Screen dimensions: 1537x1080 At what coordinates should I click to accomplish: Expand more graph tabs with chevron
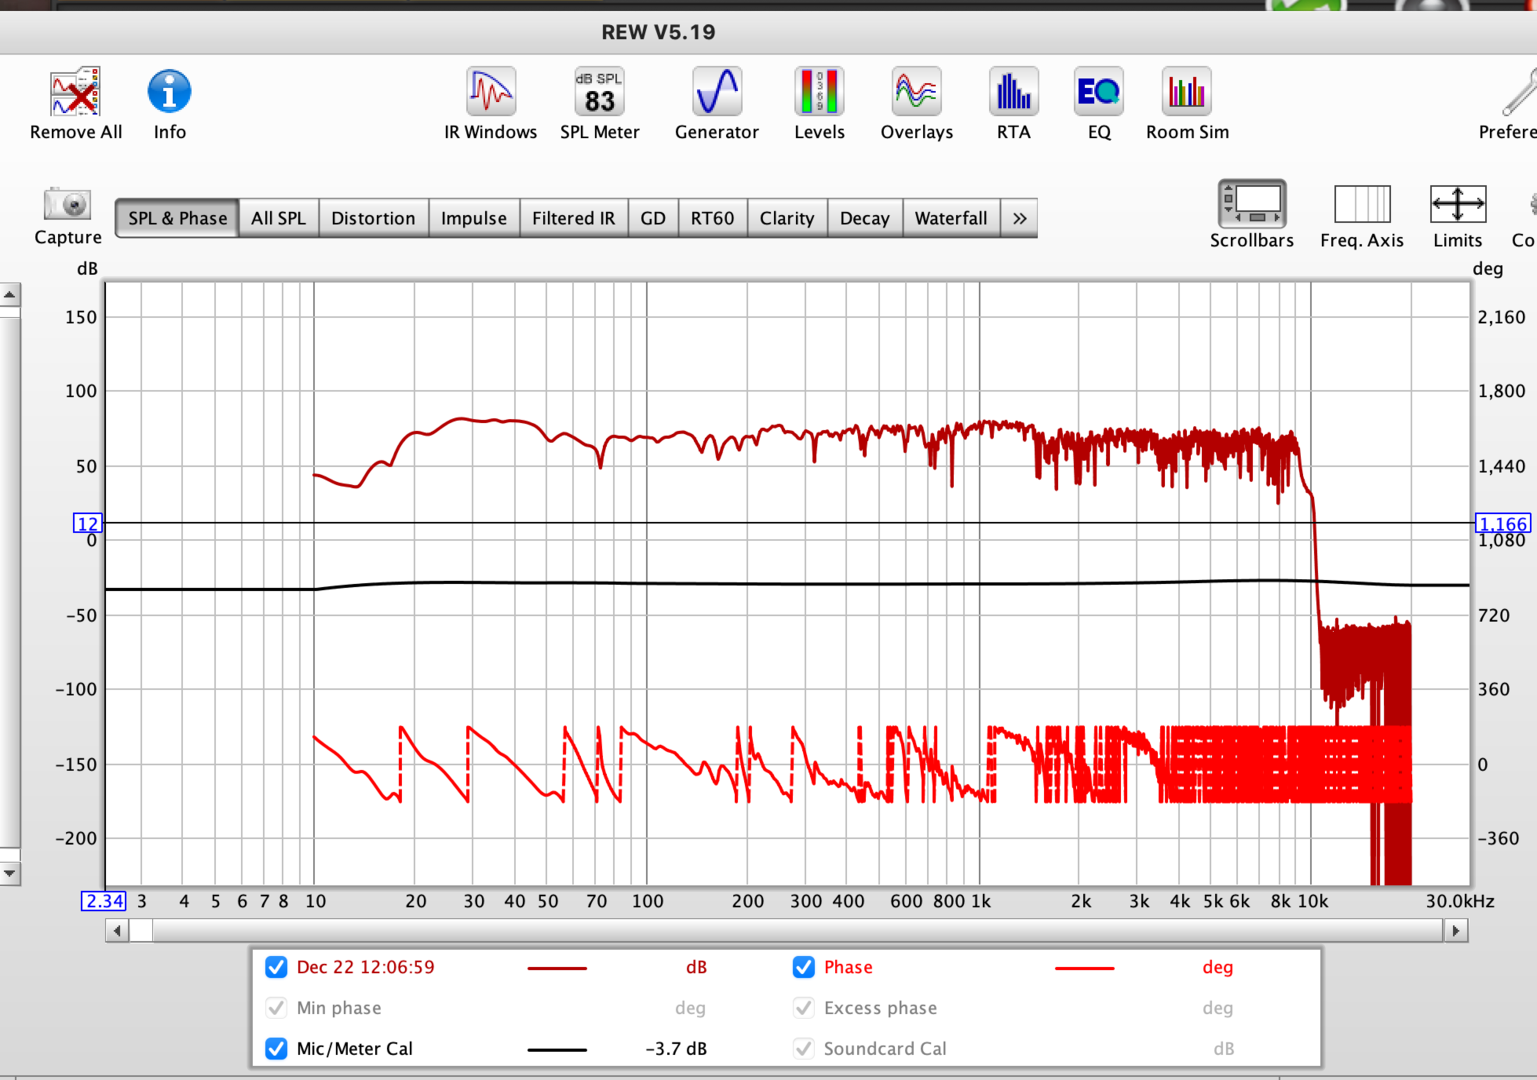(1019, 218)
